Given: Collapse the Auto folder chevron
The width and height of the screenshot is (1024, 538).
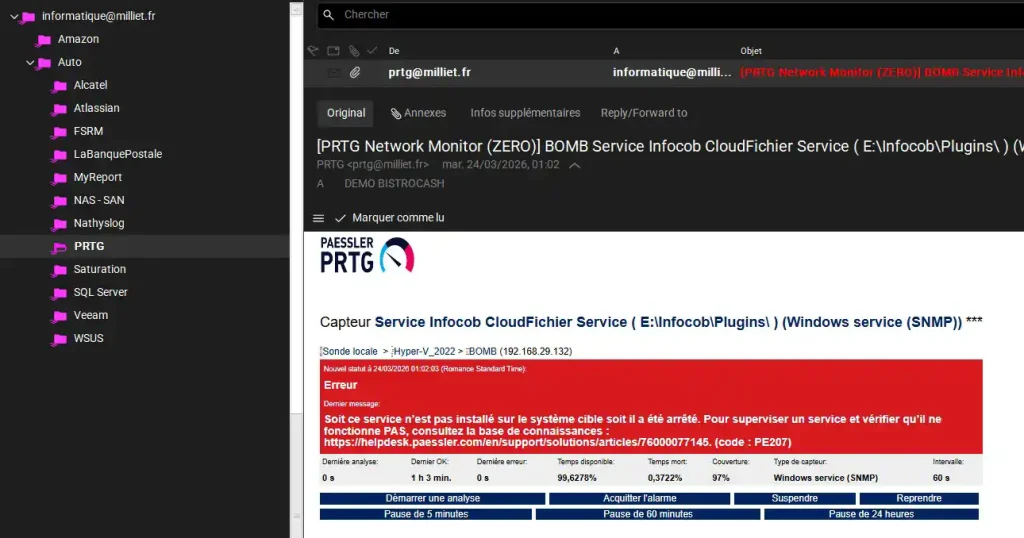Looking at the screenshot, I should pyautogui.click(x=30, y=63).
